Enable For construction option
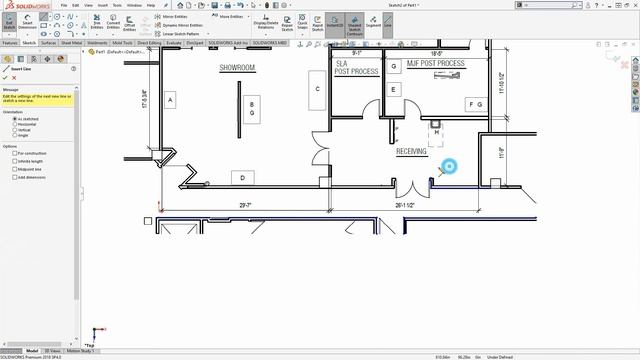The width and height of the screenshot is (640, 360). [15, 153]
